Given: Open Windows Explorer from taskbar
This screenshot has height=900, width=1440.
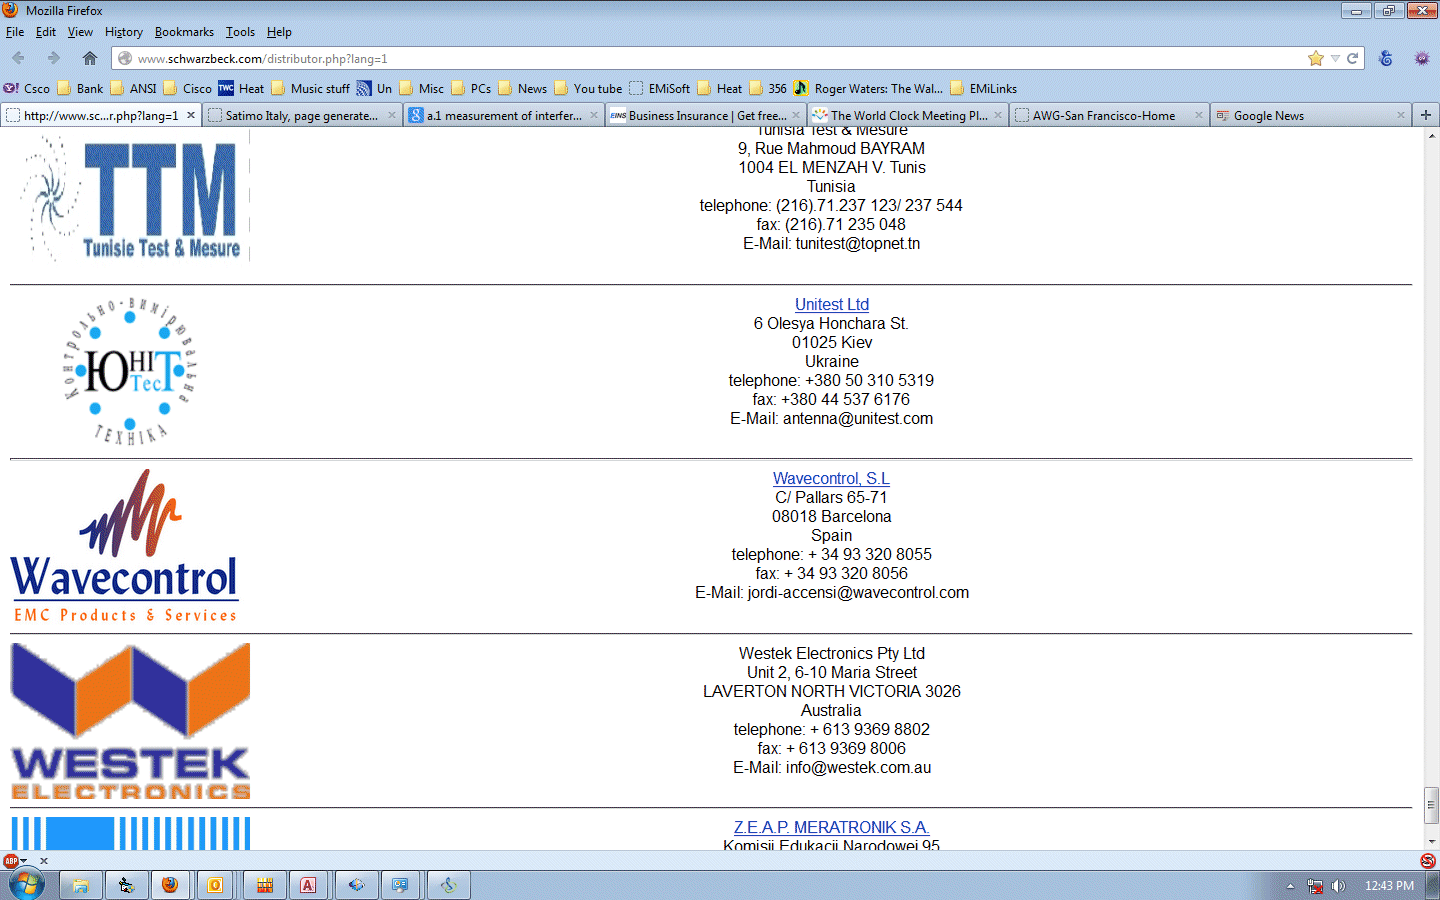Looking at the screenshot, I should [81, 885].
